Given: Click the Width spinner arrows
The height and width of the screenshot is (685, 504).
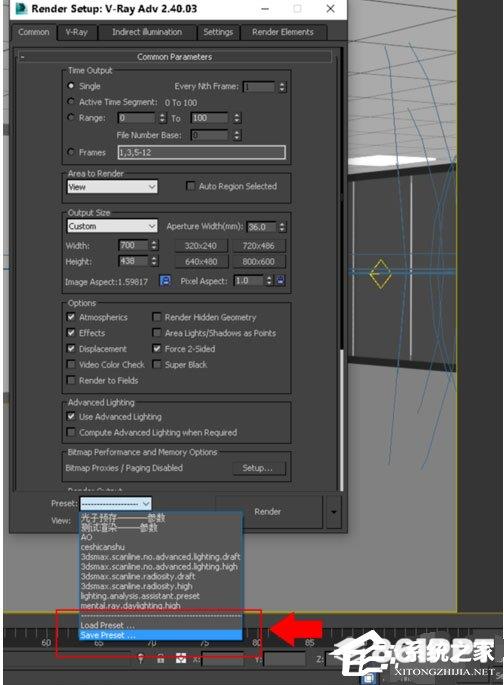Looking at the screenshot, I should pos(154,245).
